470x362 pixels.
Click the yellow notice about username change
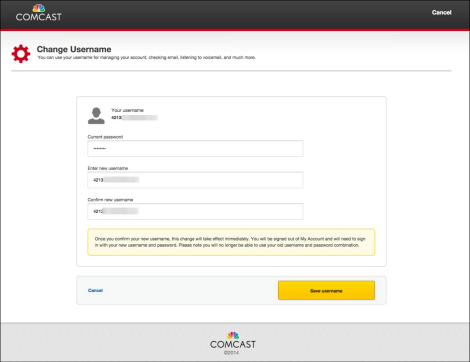pyautogui.click(x=231, y=242)
